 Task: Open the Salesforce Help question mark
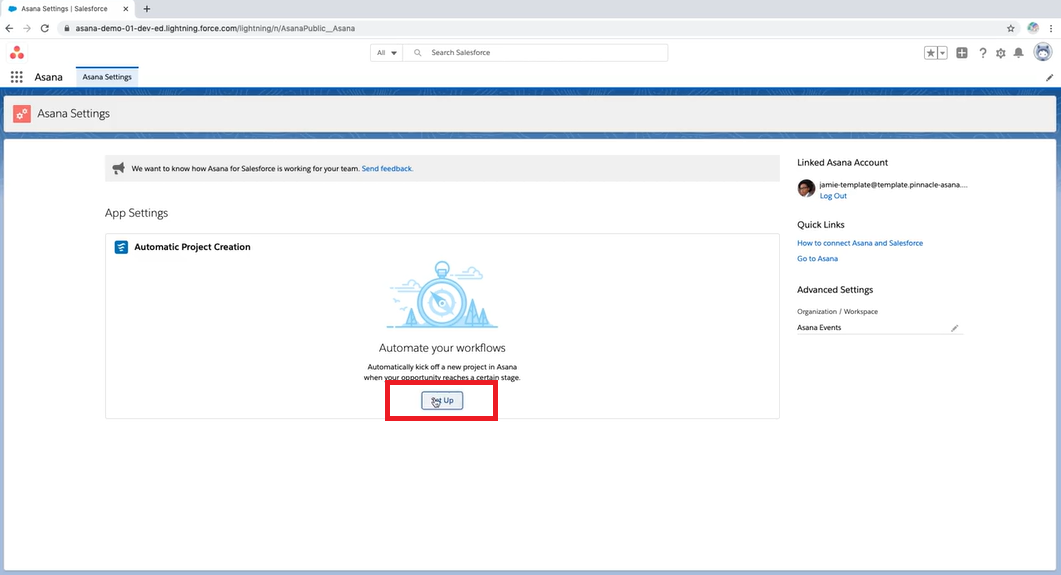click(983, 53)
